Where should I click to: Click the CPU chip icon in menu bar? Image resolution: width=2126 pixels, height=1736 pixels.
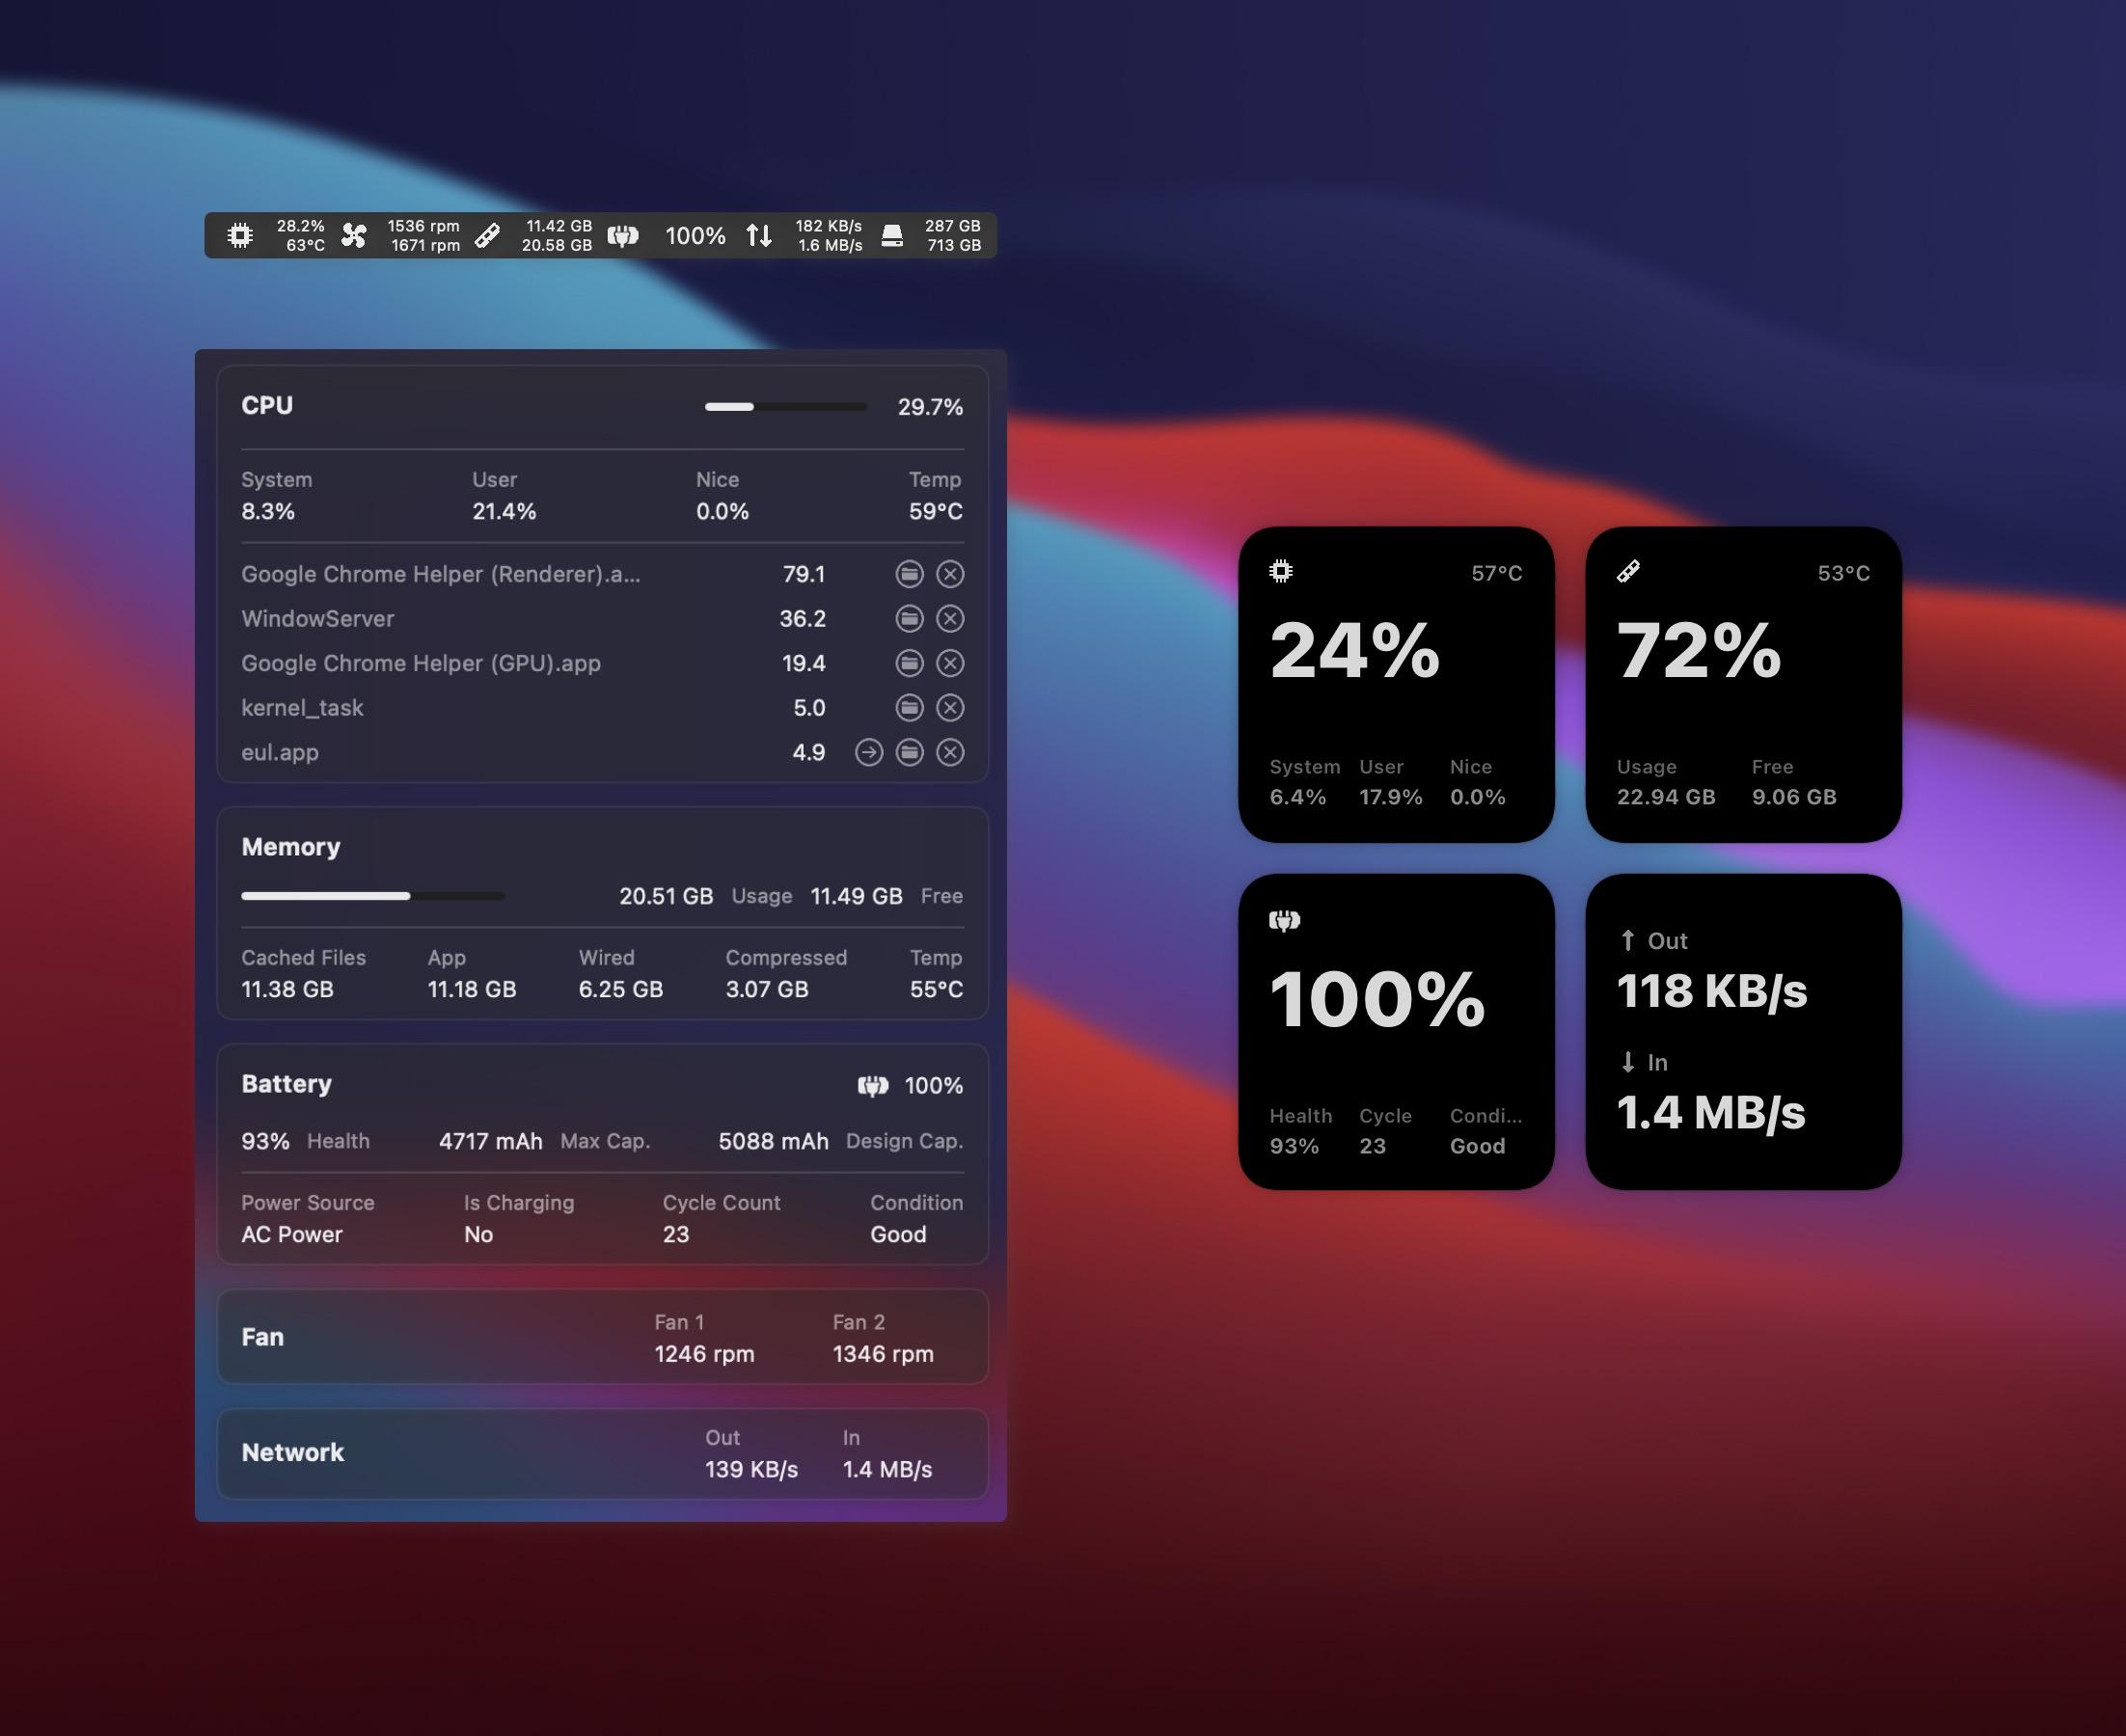(x=239, y=236)
